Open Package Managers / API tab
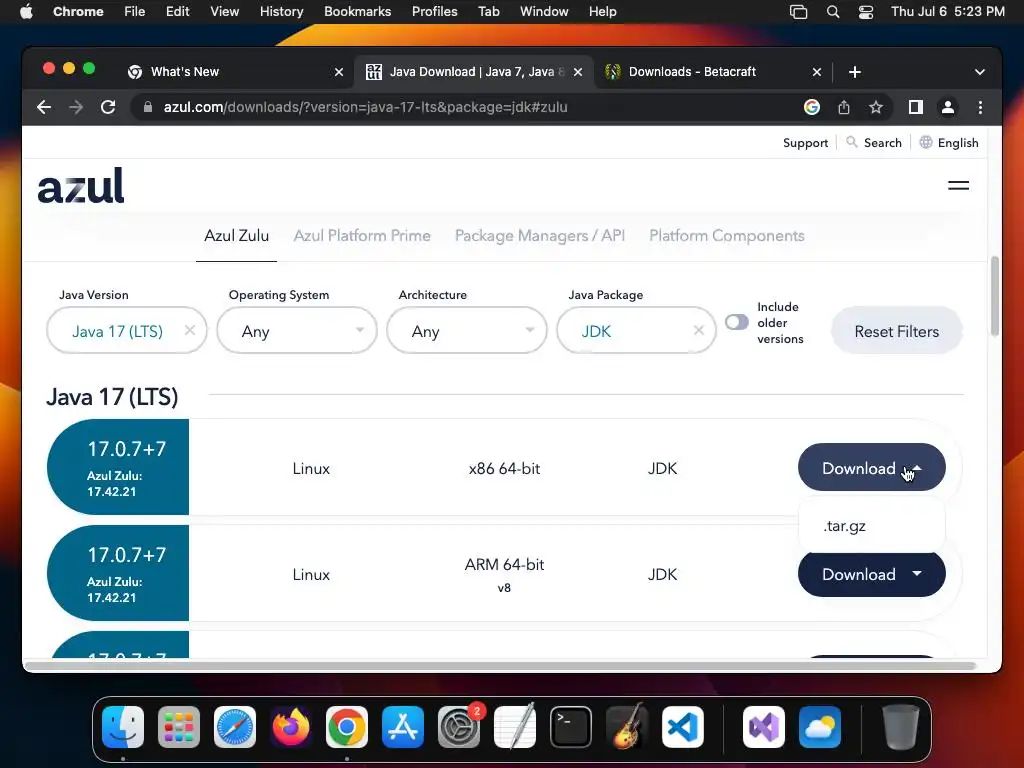The width and height of the screenshot is (1024, 768). coord(539,236)
